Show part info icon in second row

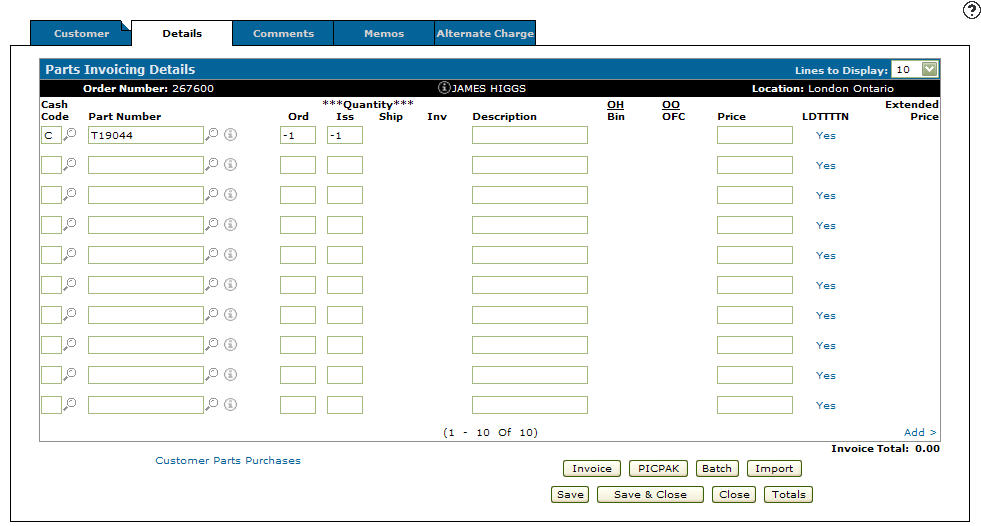click(x=230, y=164)
